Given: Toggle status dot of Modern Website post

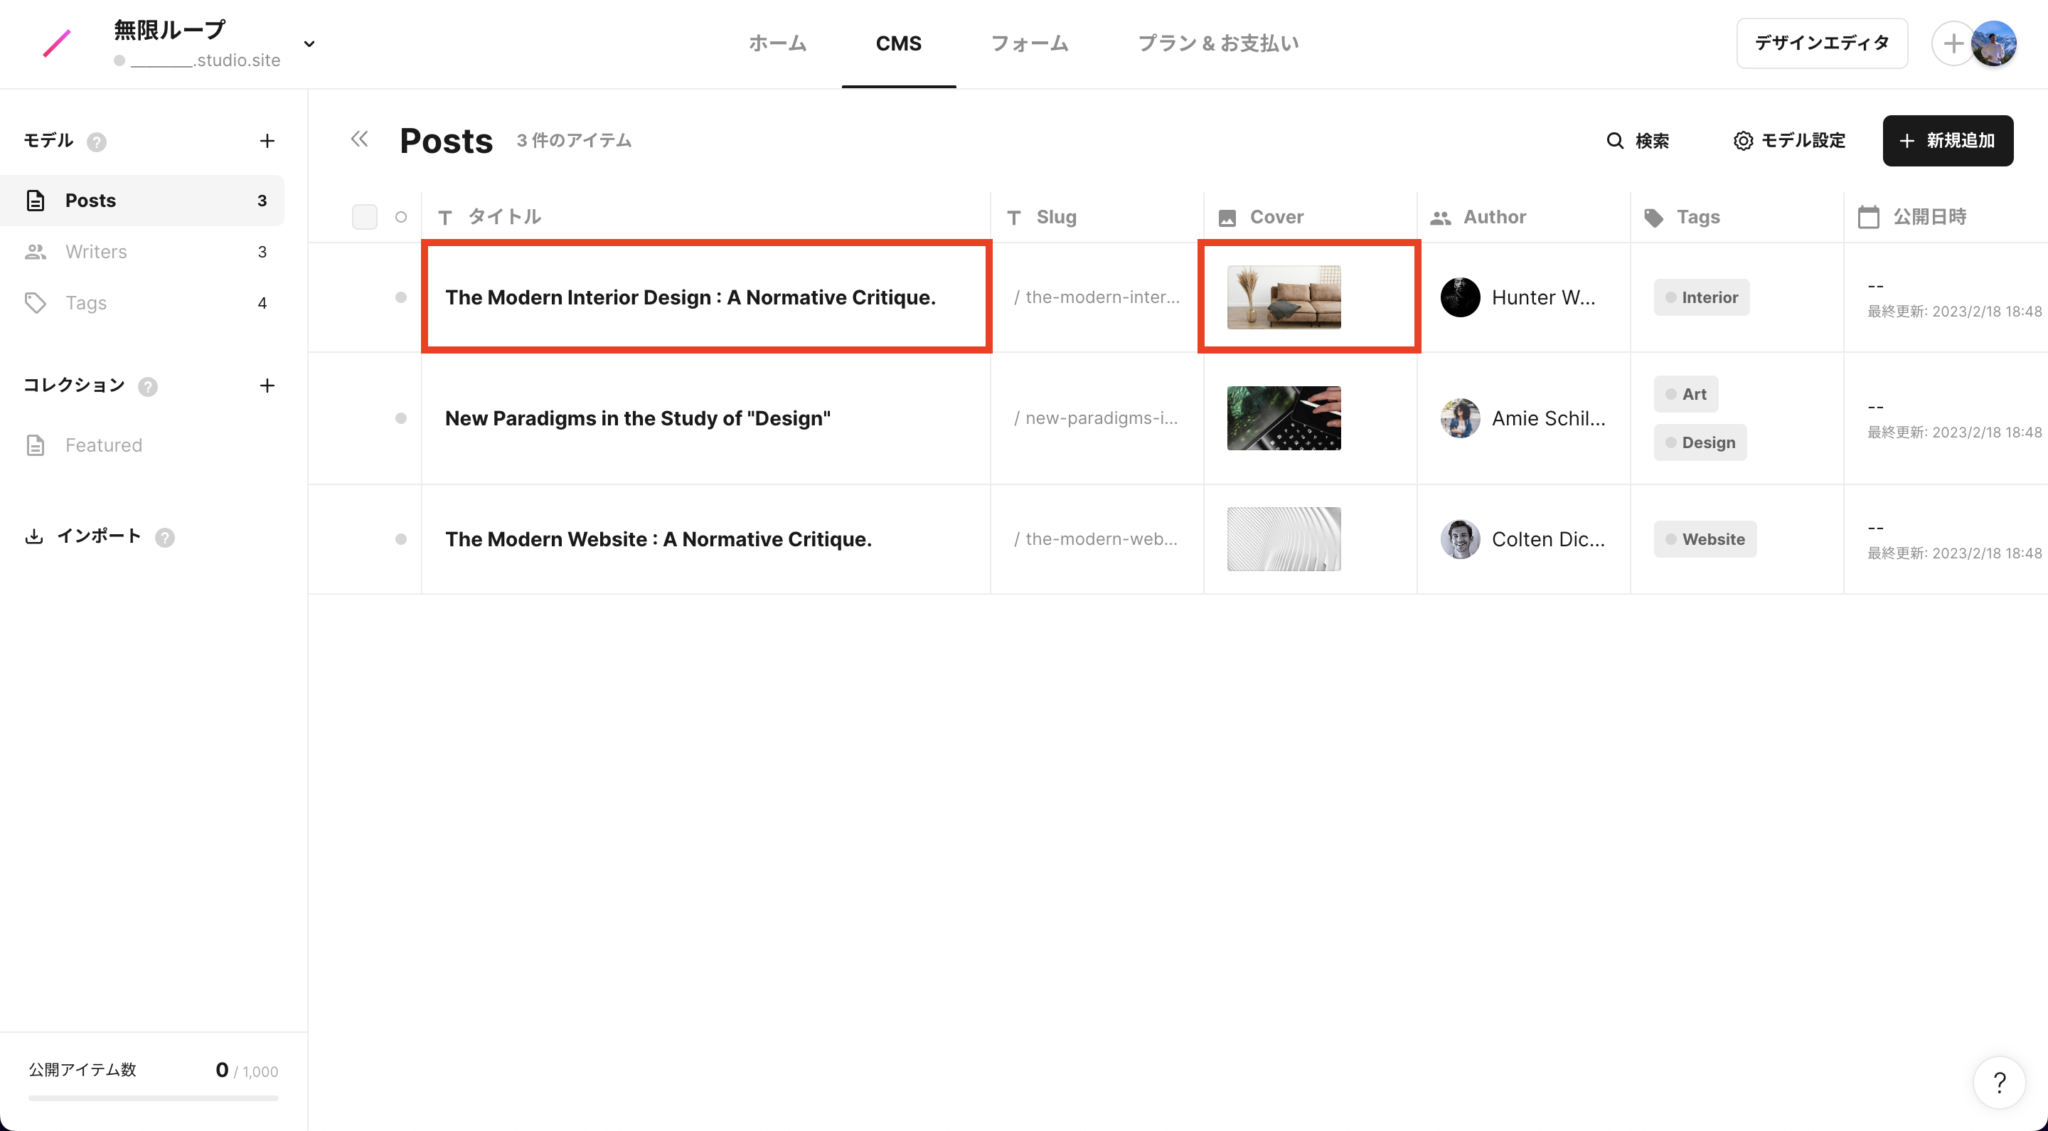Looking at the screenshot, I should click(x=401, y=539).
